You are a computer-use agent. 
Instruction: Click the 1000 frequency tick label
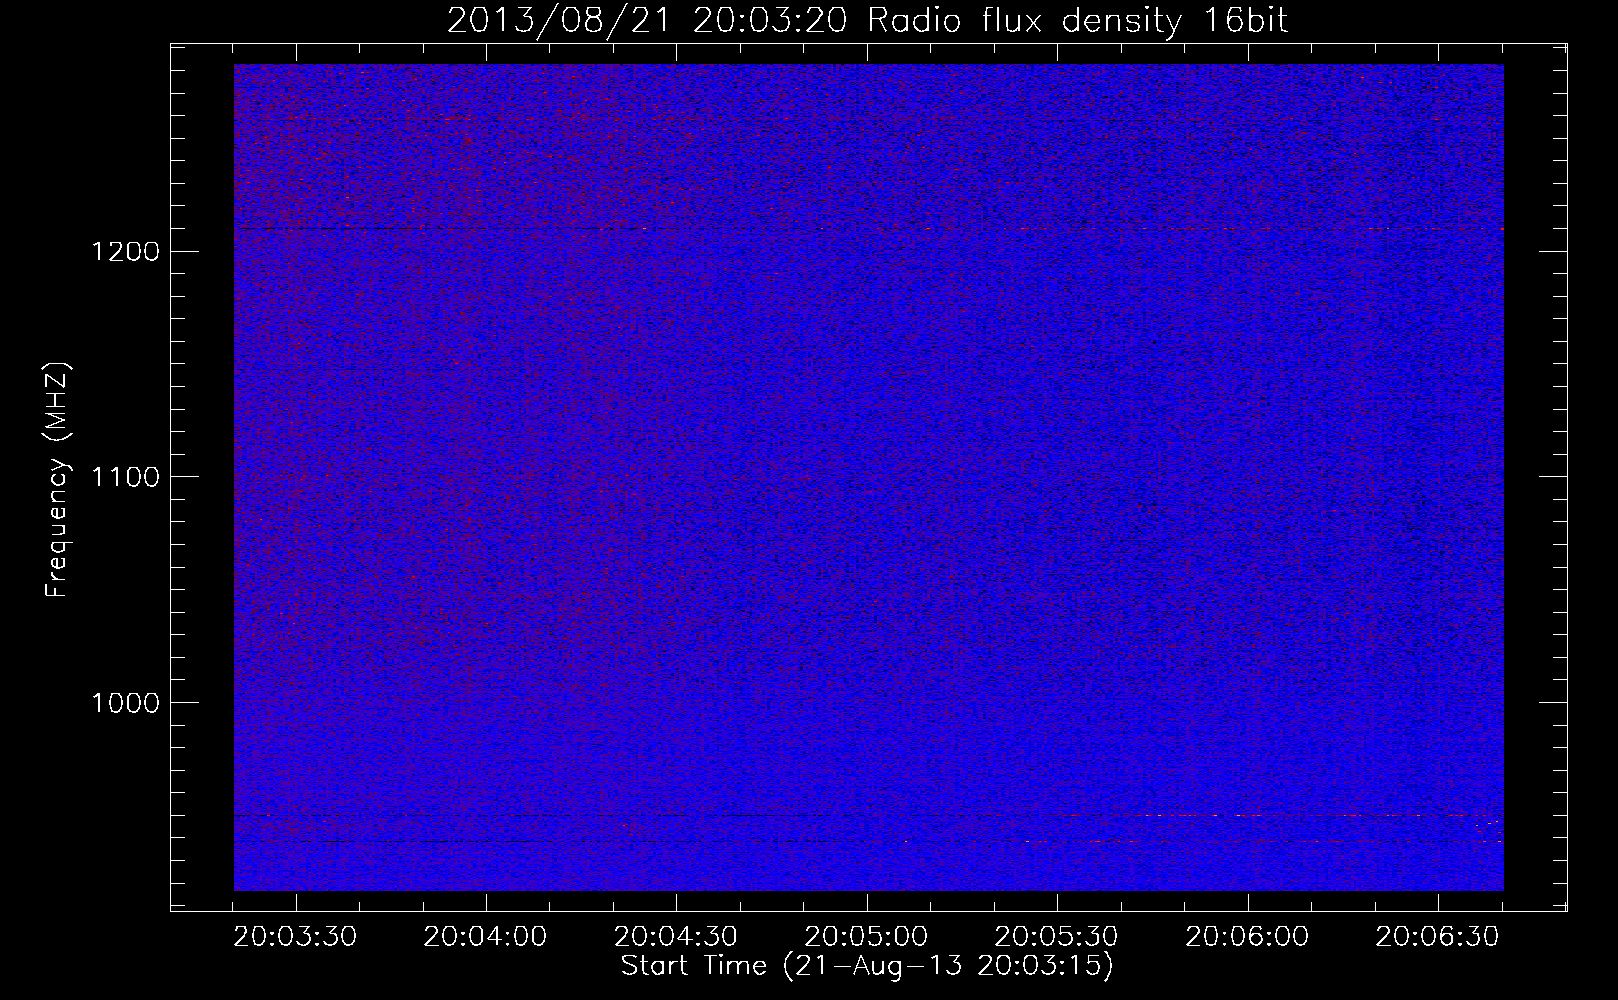pyautogui.click(x=125, y=703)
